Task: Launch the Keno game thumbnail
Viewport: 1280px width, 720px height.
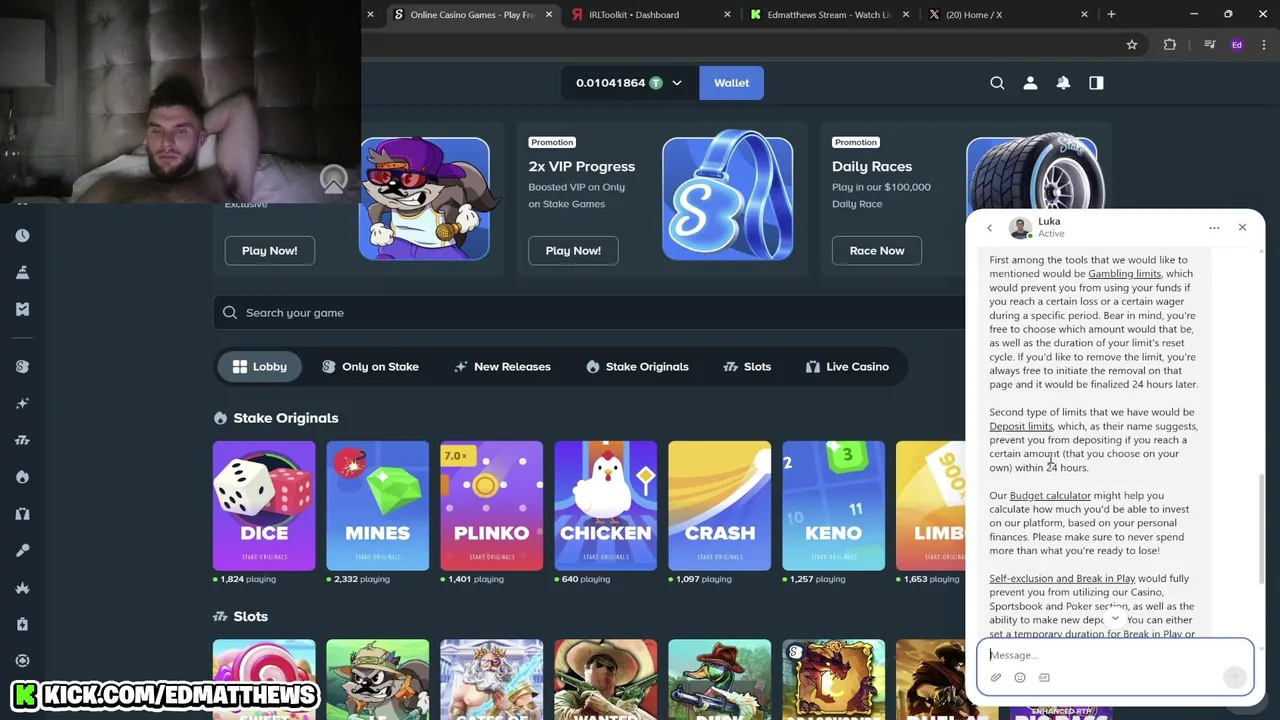Action: pyautogui.click(x=834, y=506)
